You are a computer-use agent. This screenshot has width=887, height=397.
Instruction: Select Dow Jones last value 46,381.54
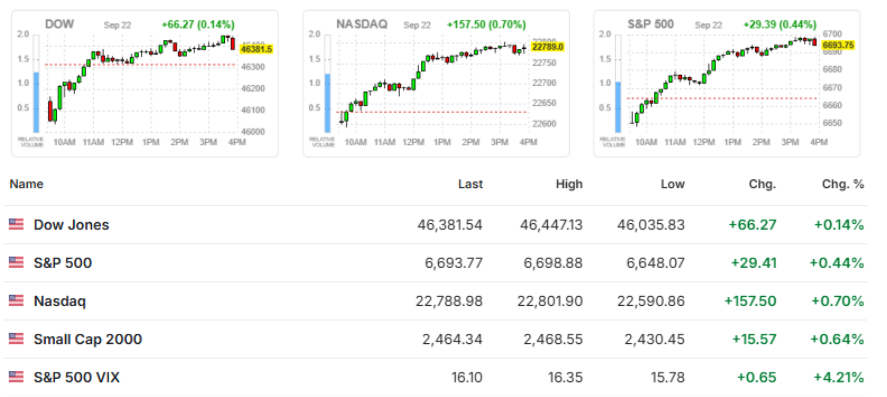[x=450, y=225]
